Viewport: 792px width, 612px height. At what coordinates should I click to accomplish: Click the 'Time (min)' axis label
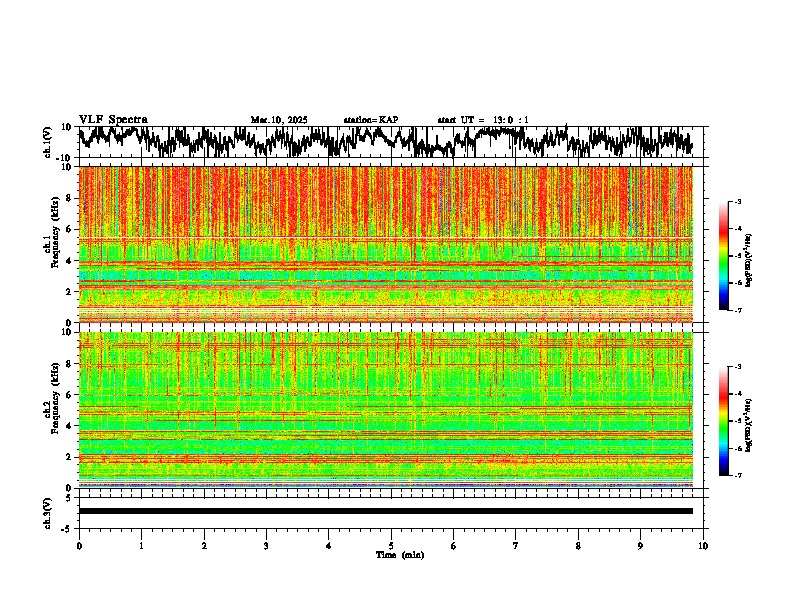(x=400, y=555)
